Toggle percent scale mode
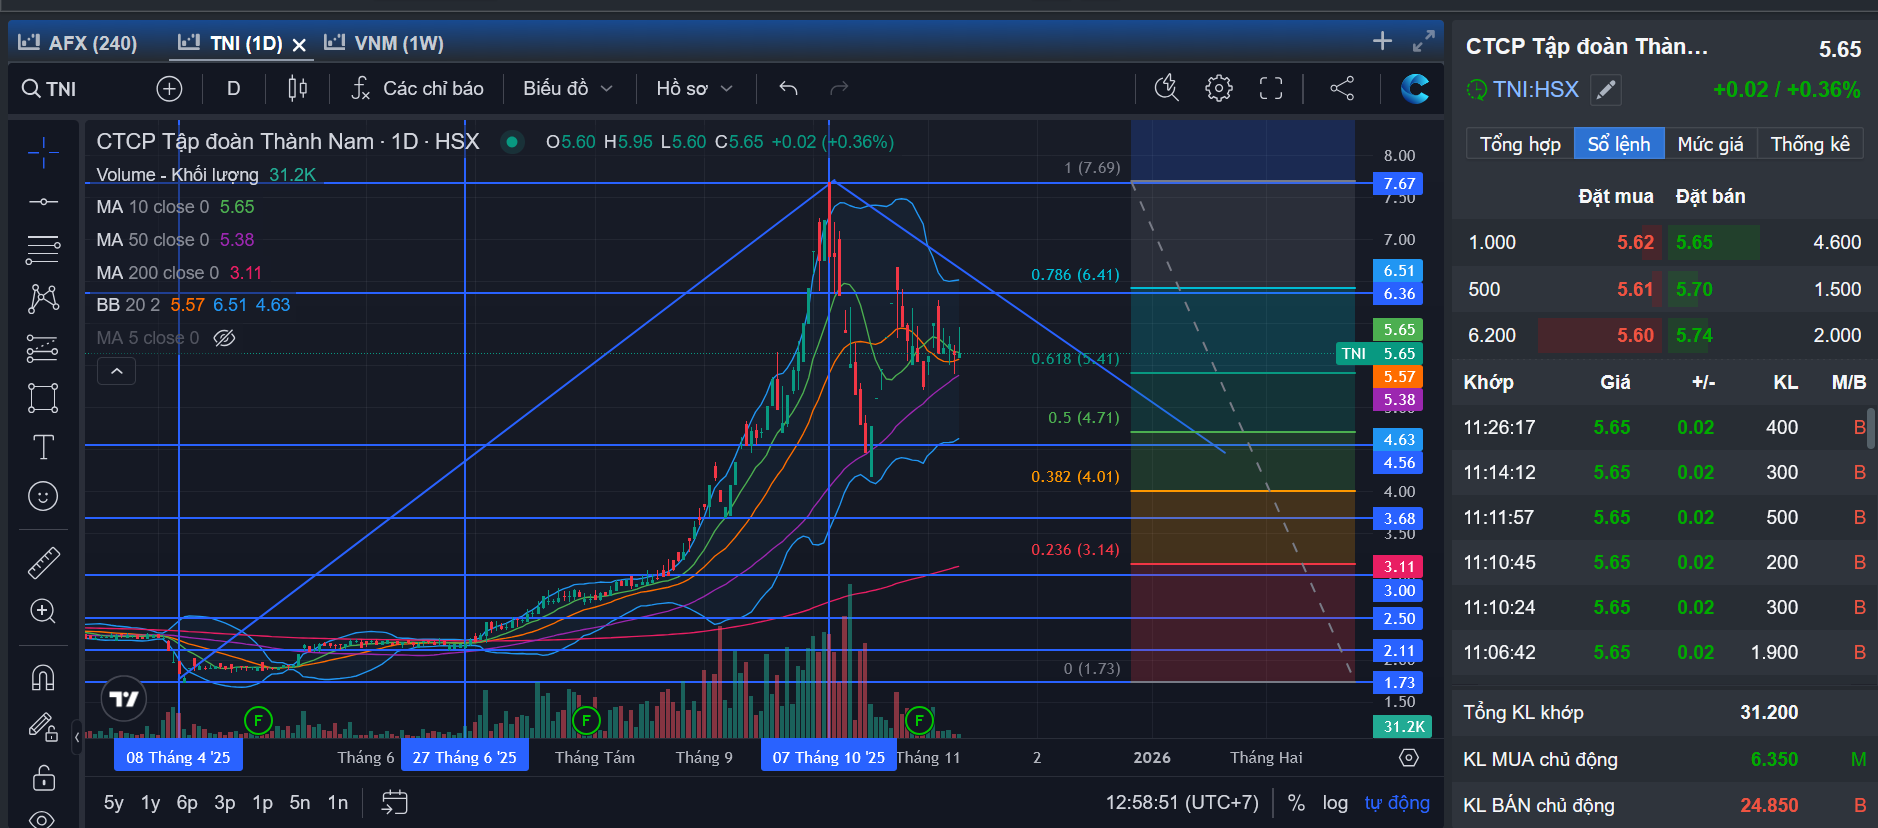 [x=1296, y=803]
